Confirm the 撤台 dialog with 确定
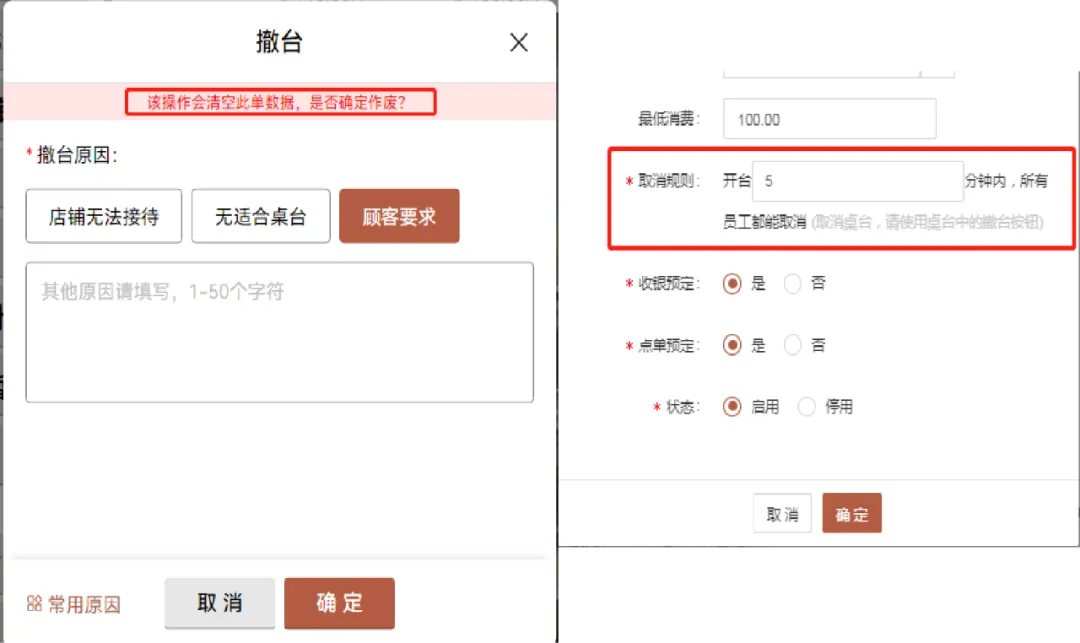 pyautogui.click(x=339, y=603)
